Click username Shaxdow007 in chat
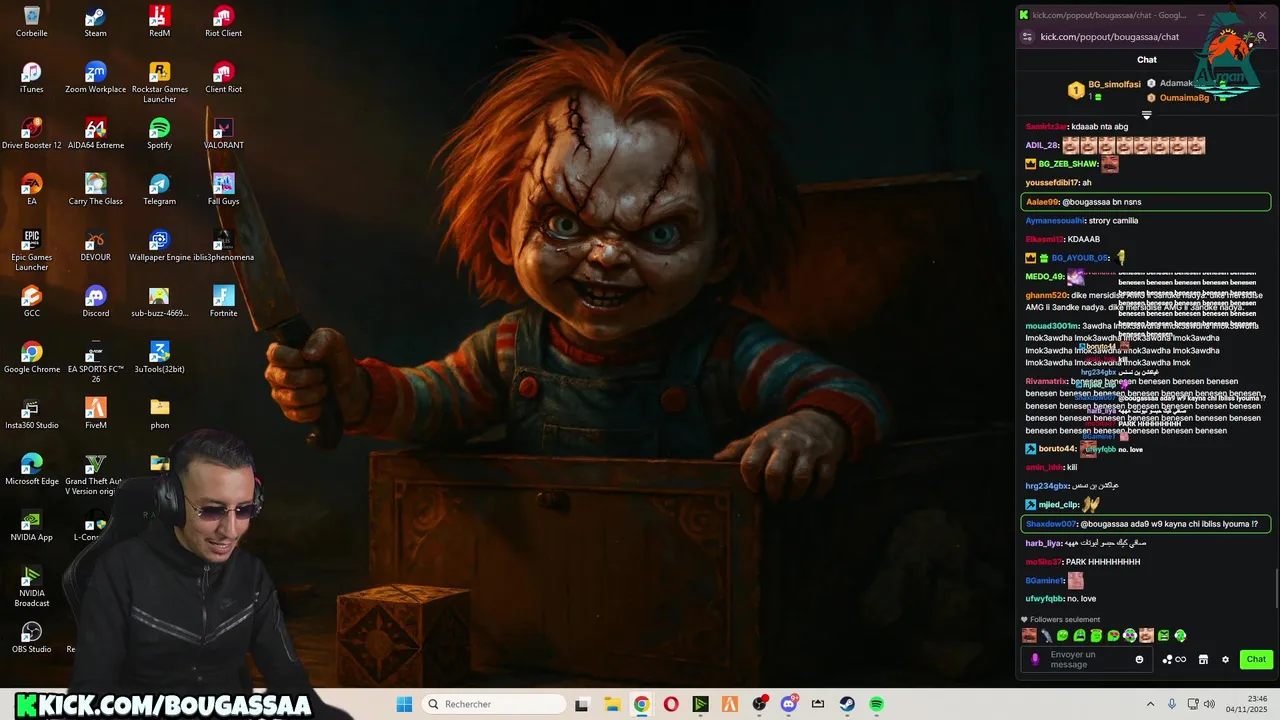 [1050, 524]
